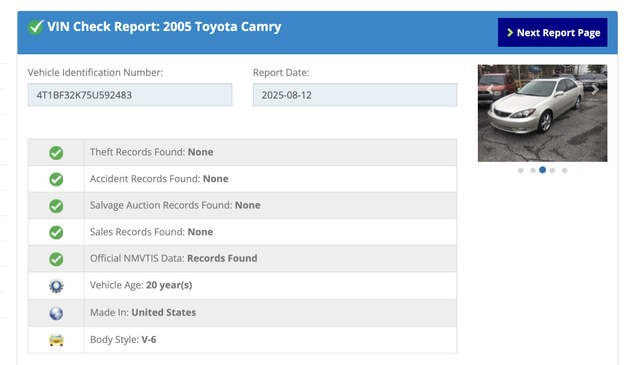Click the green check icon for Official NMVTIS Data

point(56,259)
